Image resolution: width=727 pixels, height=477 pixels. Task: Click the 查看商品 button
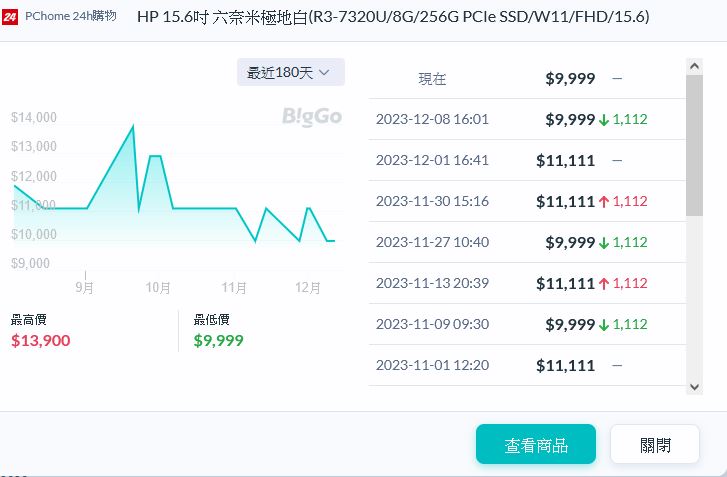(535, 445)
